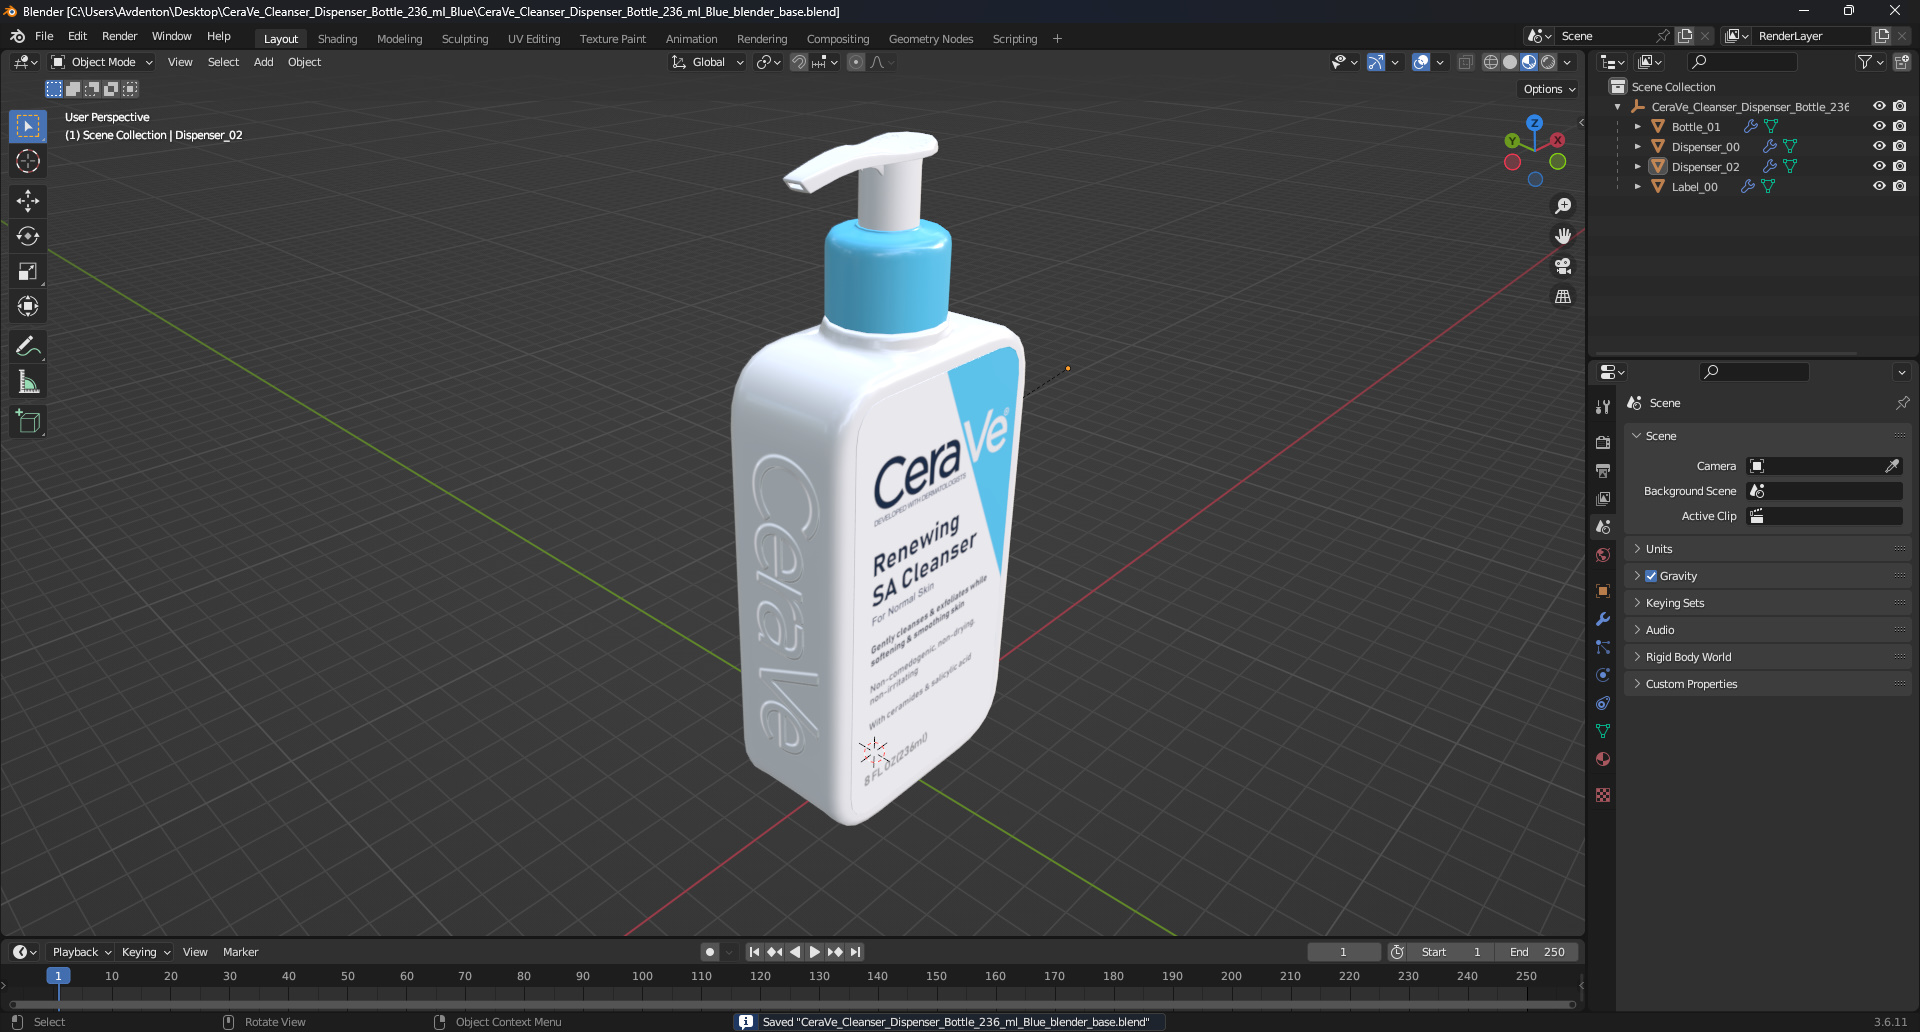Viewport: 1920px width, 1032px height.
Task: Click the pan view hand gizmo
Action: [x=1563, y=236]
